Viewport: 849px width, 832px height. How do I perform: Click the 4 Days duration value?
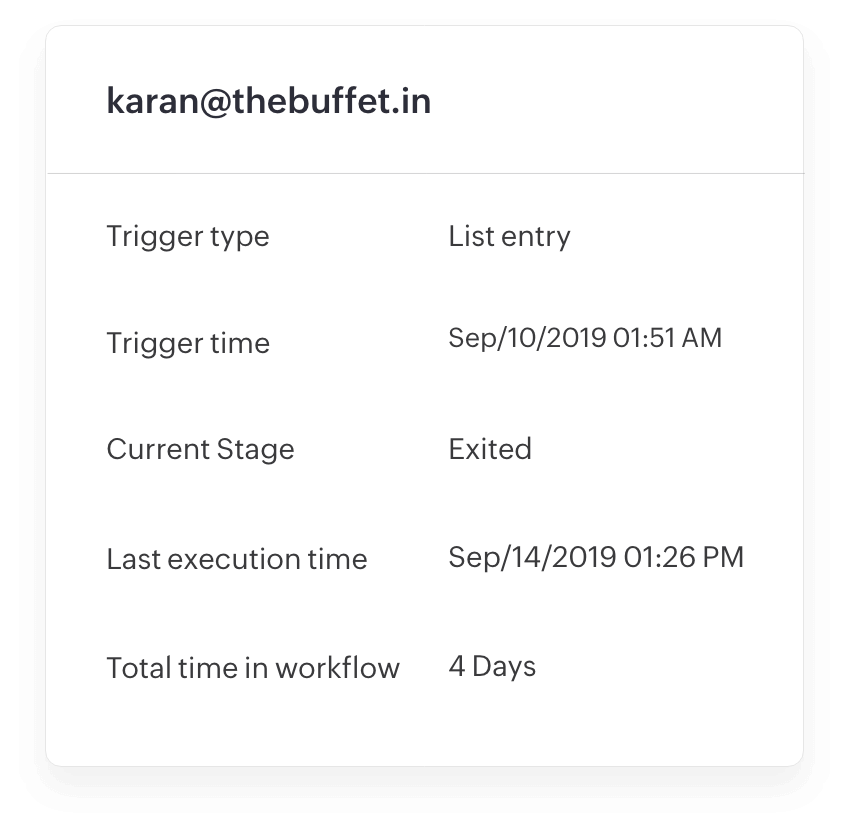click(x=492, y=666)
